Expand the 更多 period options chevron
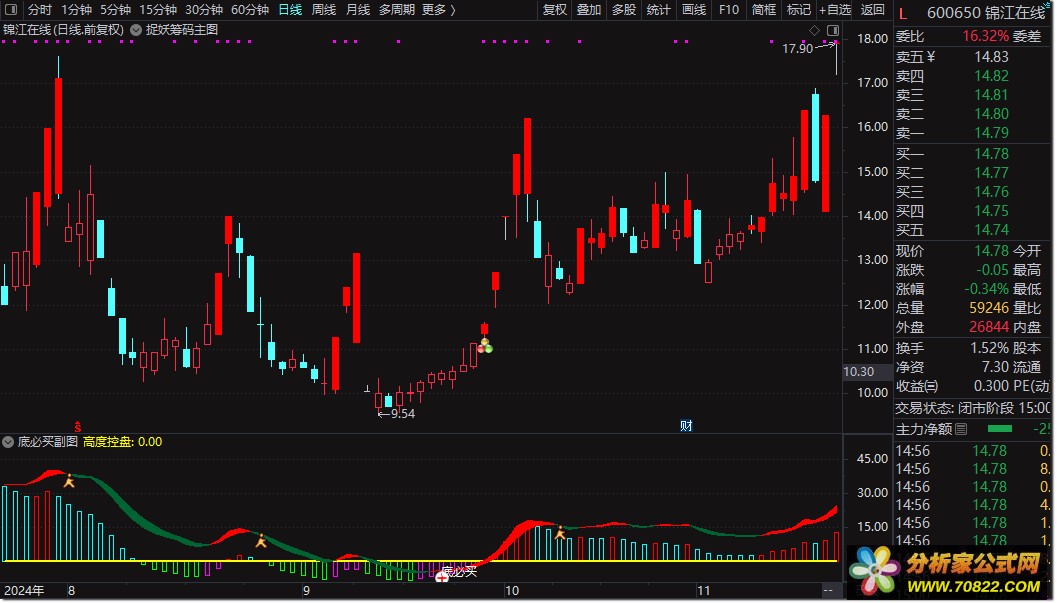Image resolution: width=1057 pixels, height=603 pixels. [453, 10]
